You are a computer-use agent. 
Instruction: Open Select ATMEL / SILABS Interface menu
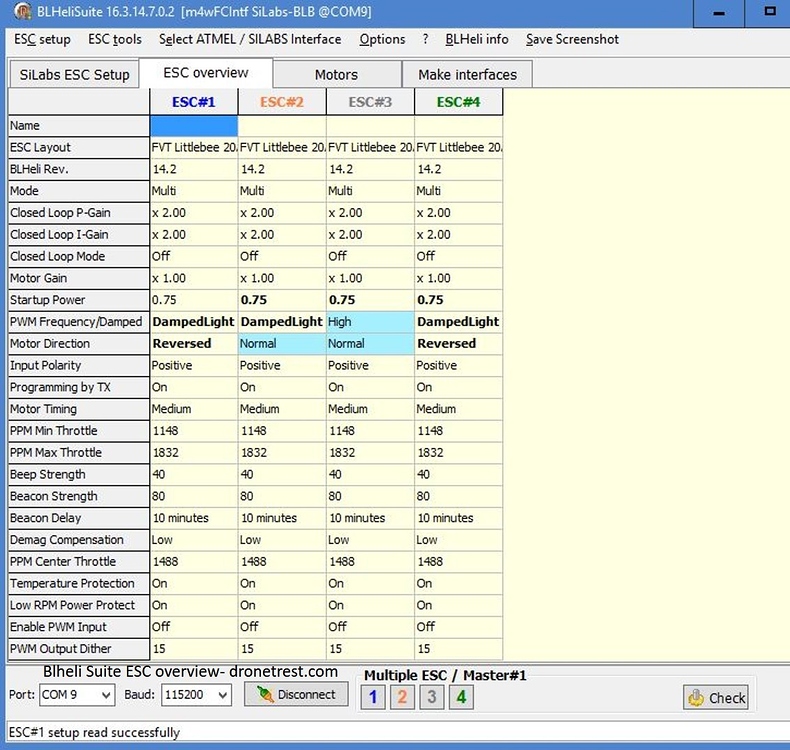[x=249, y=39]
